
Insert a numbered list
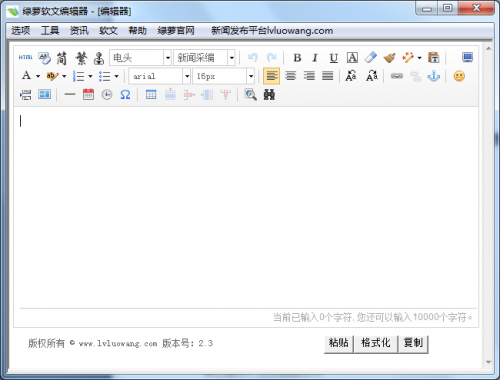(x=79, y=76)
